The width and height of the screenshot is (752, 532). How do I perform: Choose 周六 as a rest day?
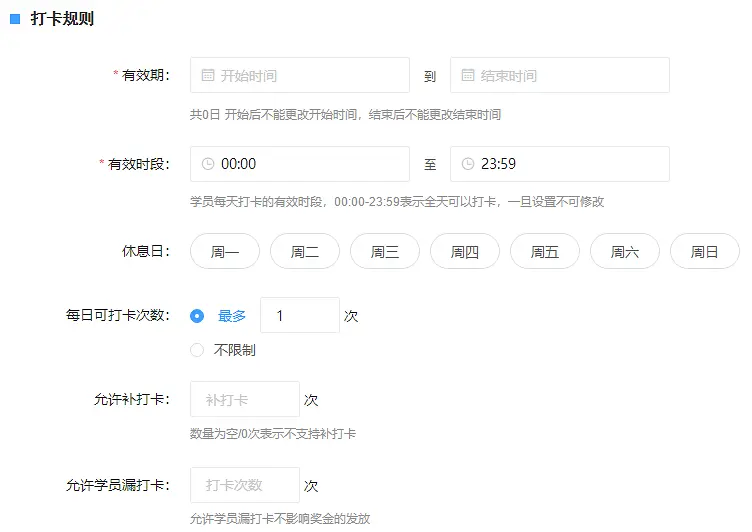pos(625,252)
